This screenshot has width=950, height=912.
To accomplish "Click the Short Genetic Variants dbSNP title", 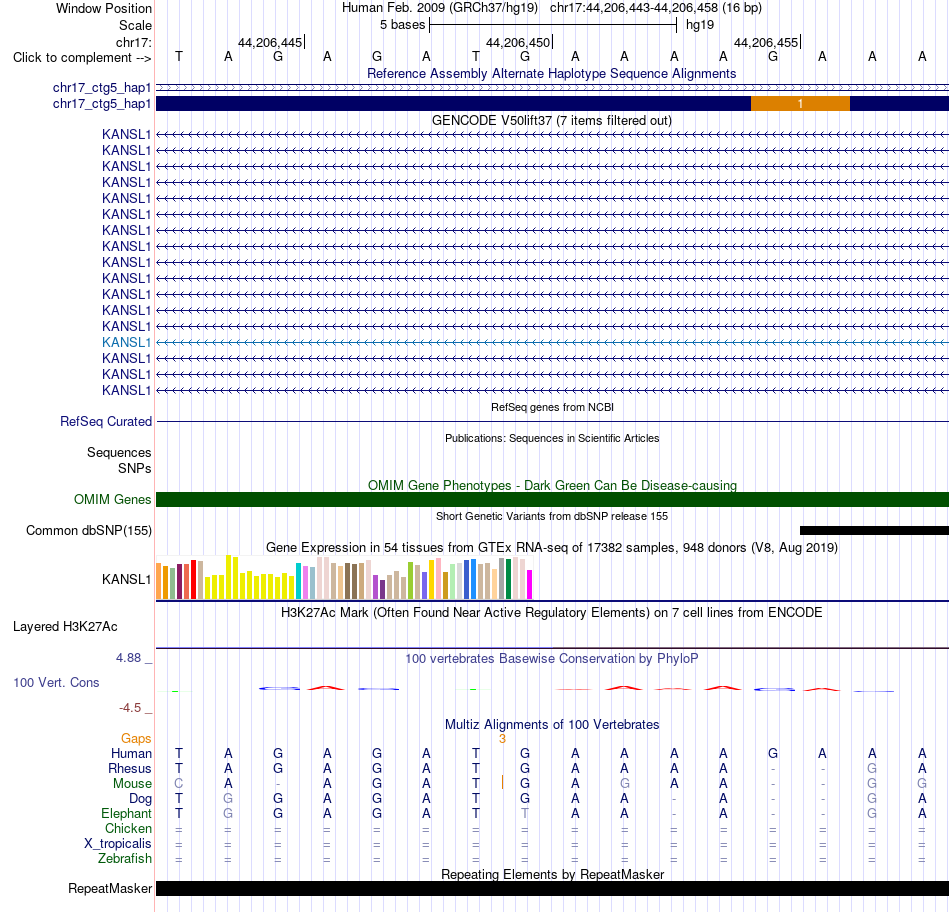I will (552, 516).
